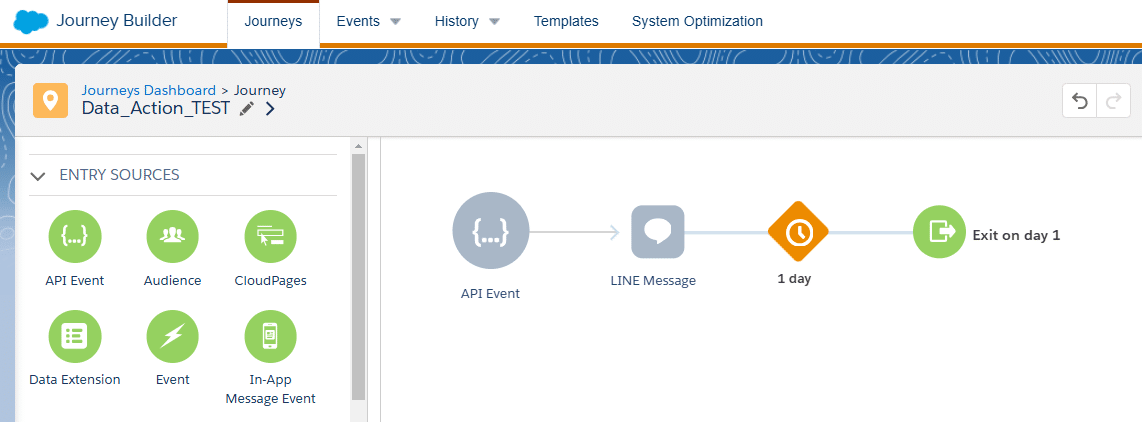Undo the last canvas change
The height and width of the screenshot is (422, 1142).
(x=1079, y=101)
